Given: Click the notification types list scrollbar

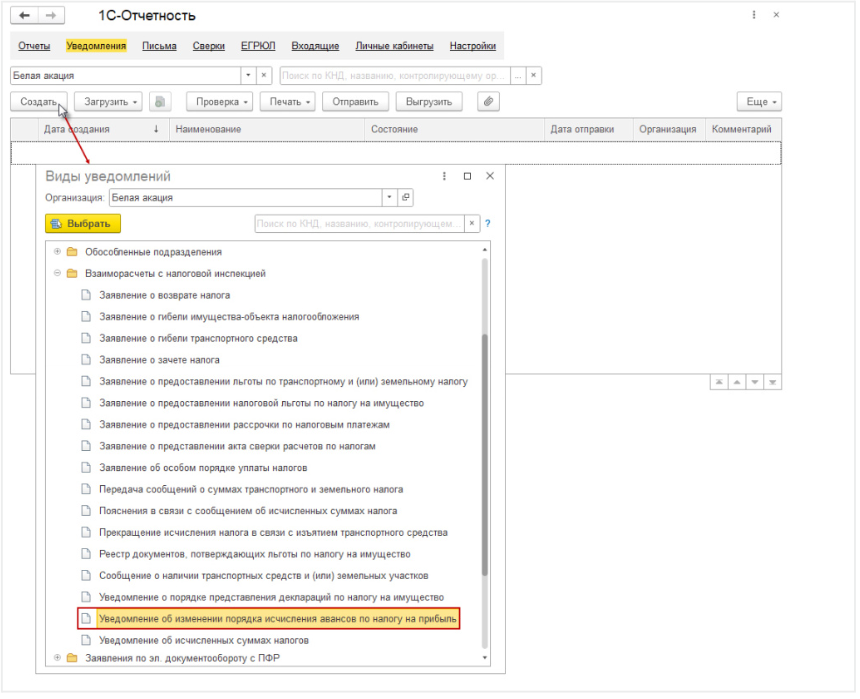Looking at the screenshot, I should coord(485,450).
